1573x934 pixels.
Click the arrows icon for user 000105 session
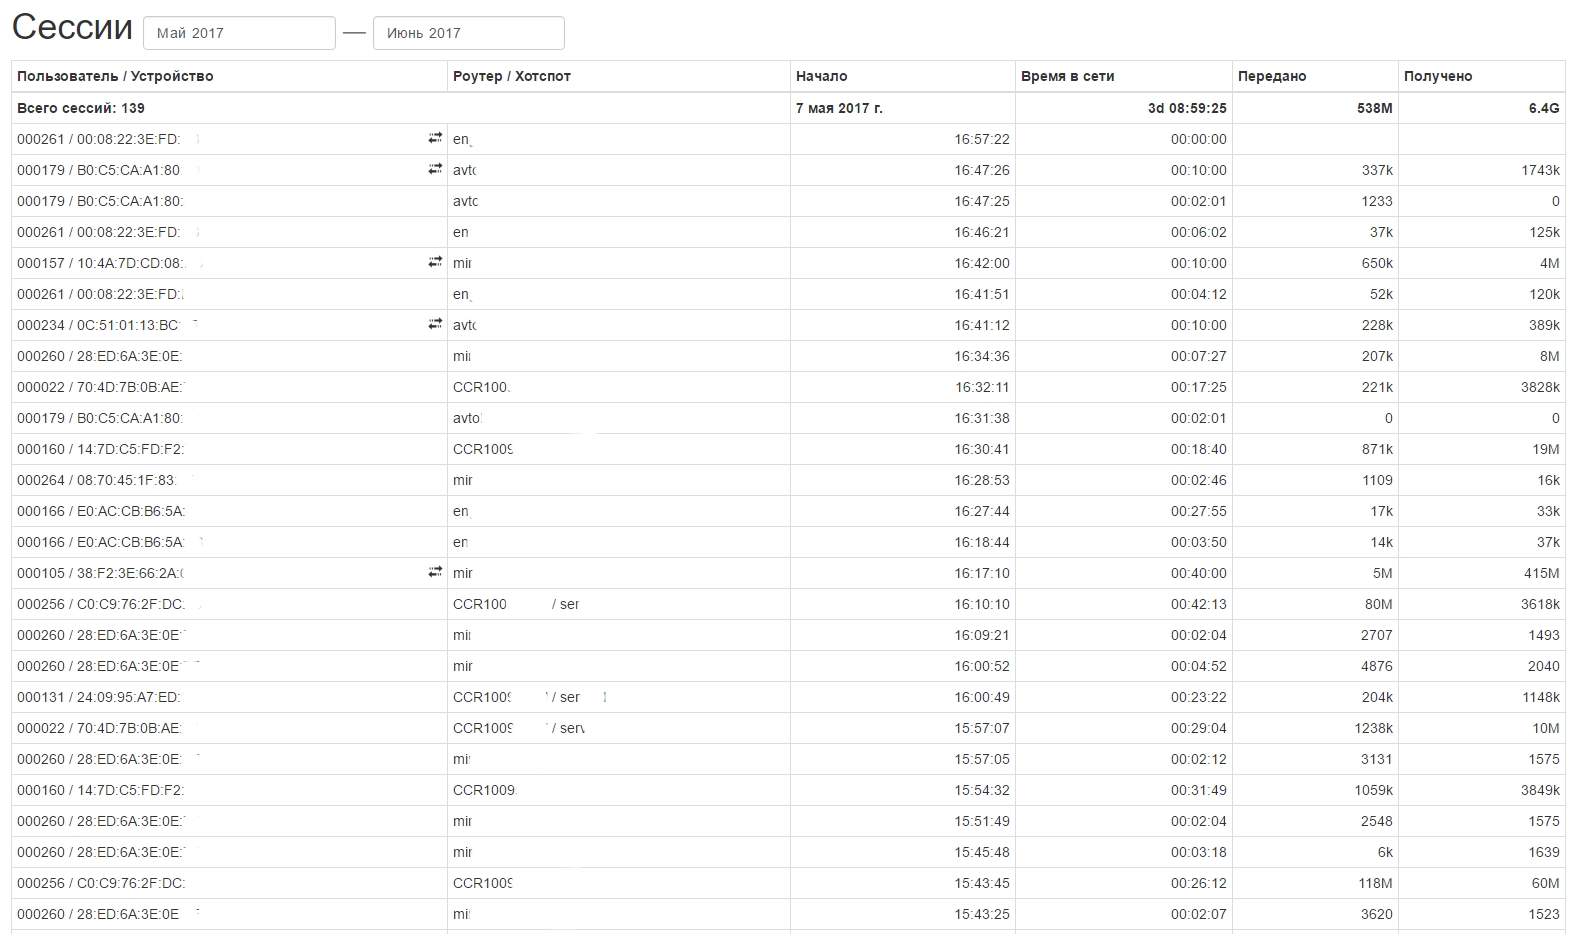(x=435, y=572)
